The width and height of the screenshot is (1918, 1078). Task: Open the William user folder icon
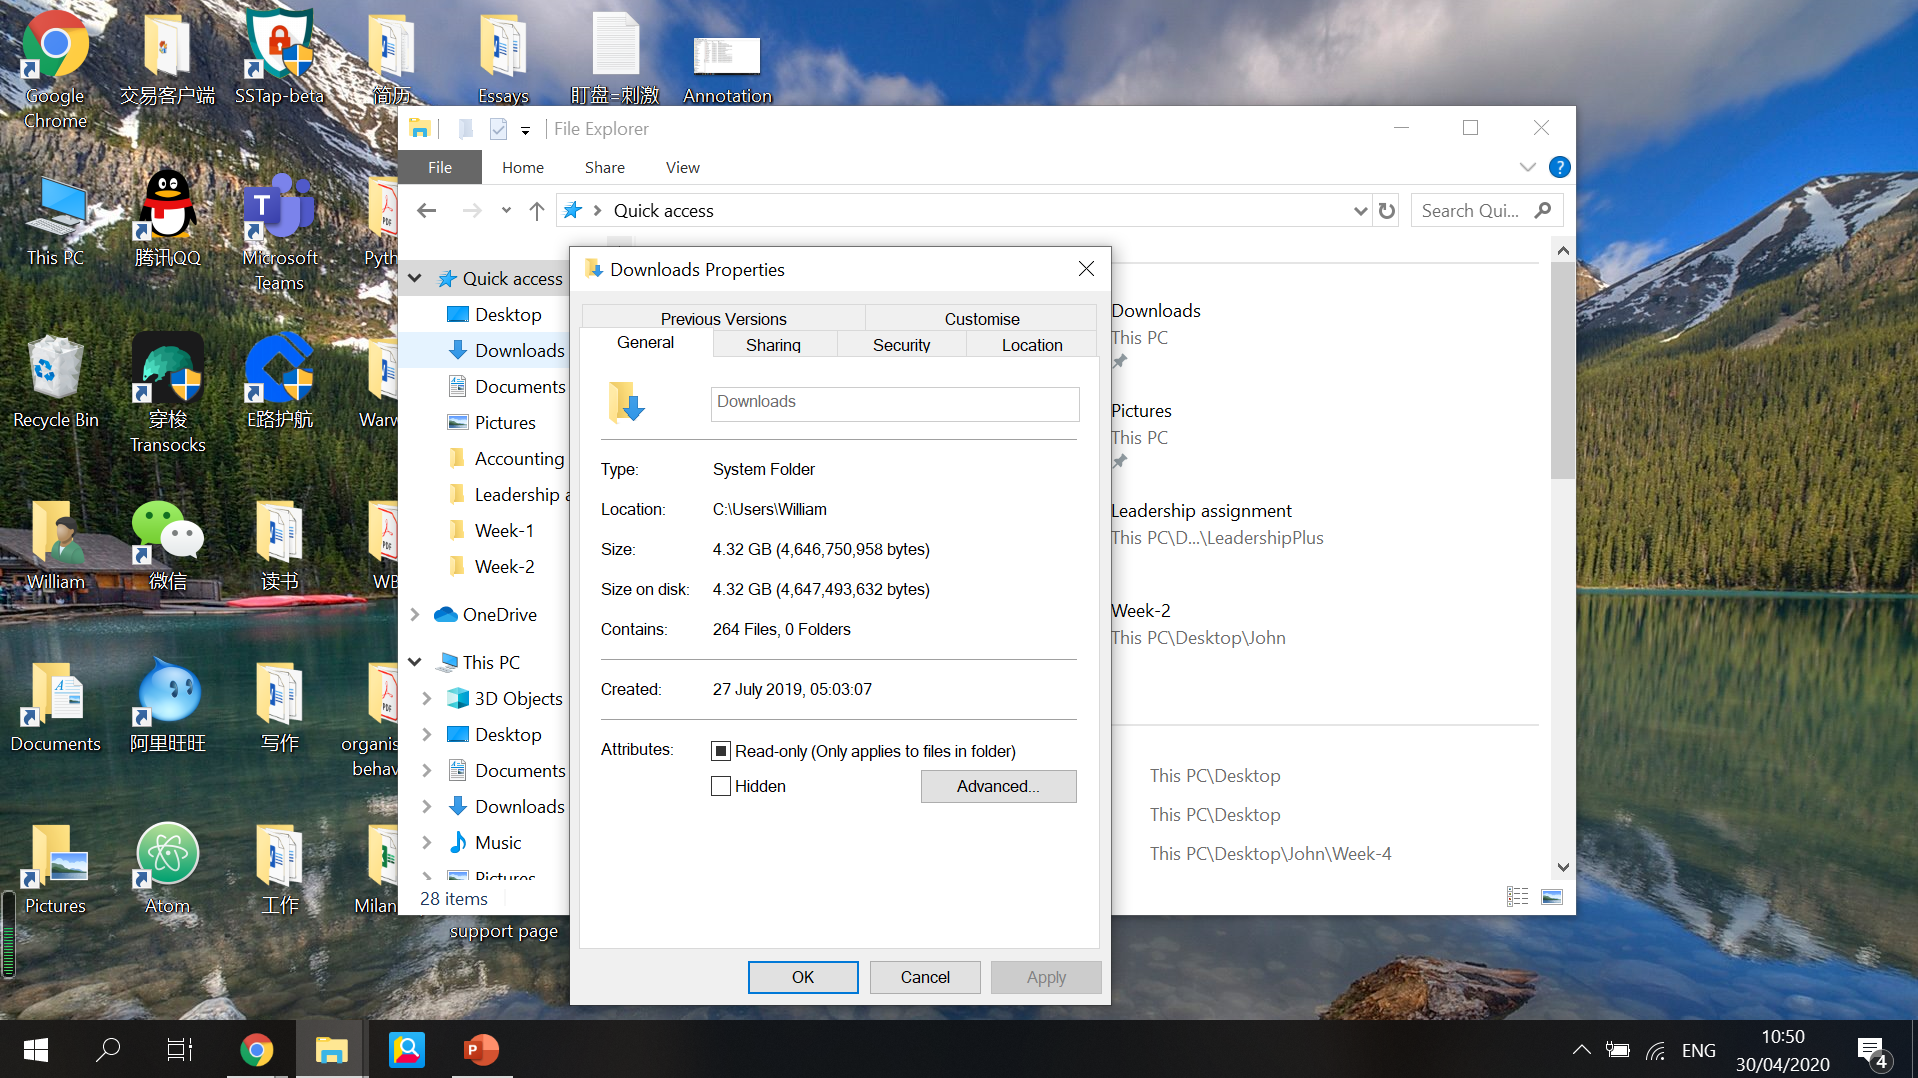click(56, 546)
